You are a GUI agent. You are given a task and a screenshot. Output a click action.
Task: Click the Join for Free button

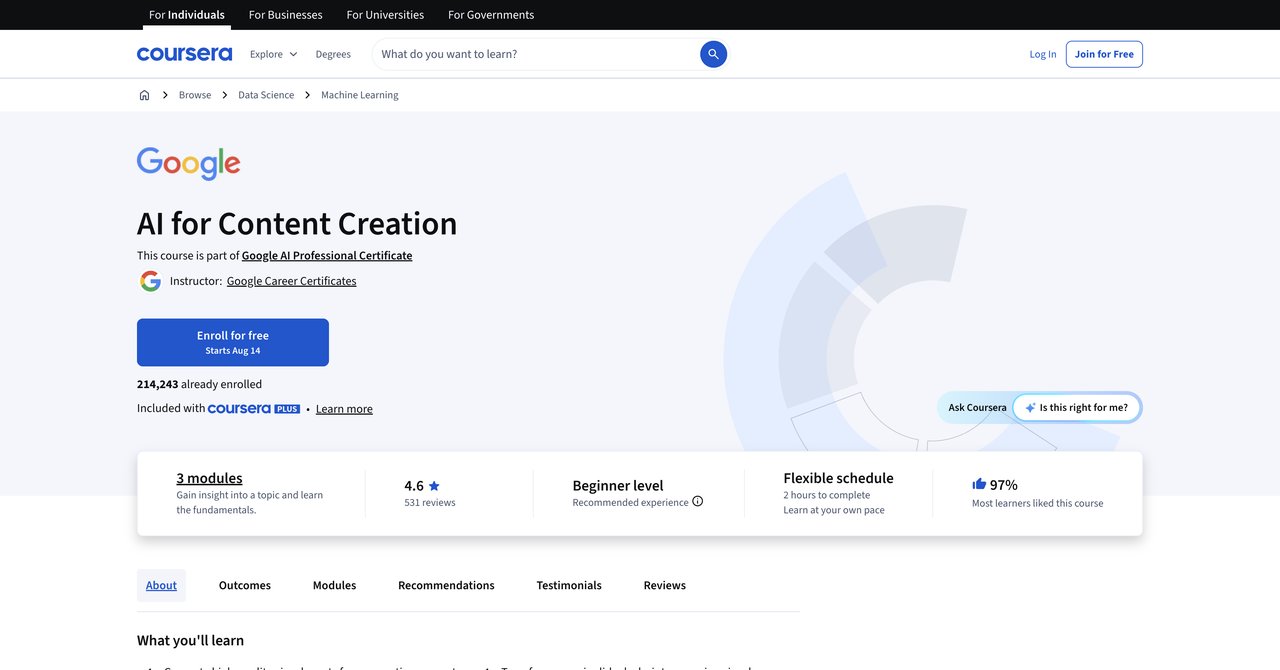[x=1104, y=54]
